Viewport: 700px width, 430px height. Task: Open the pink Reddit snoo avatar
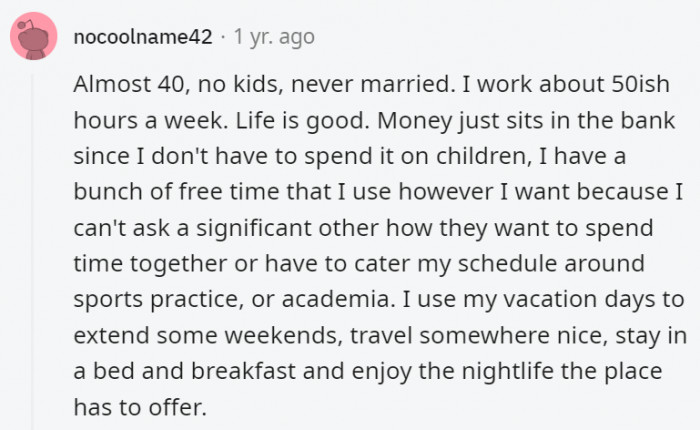point(34,36)
